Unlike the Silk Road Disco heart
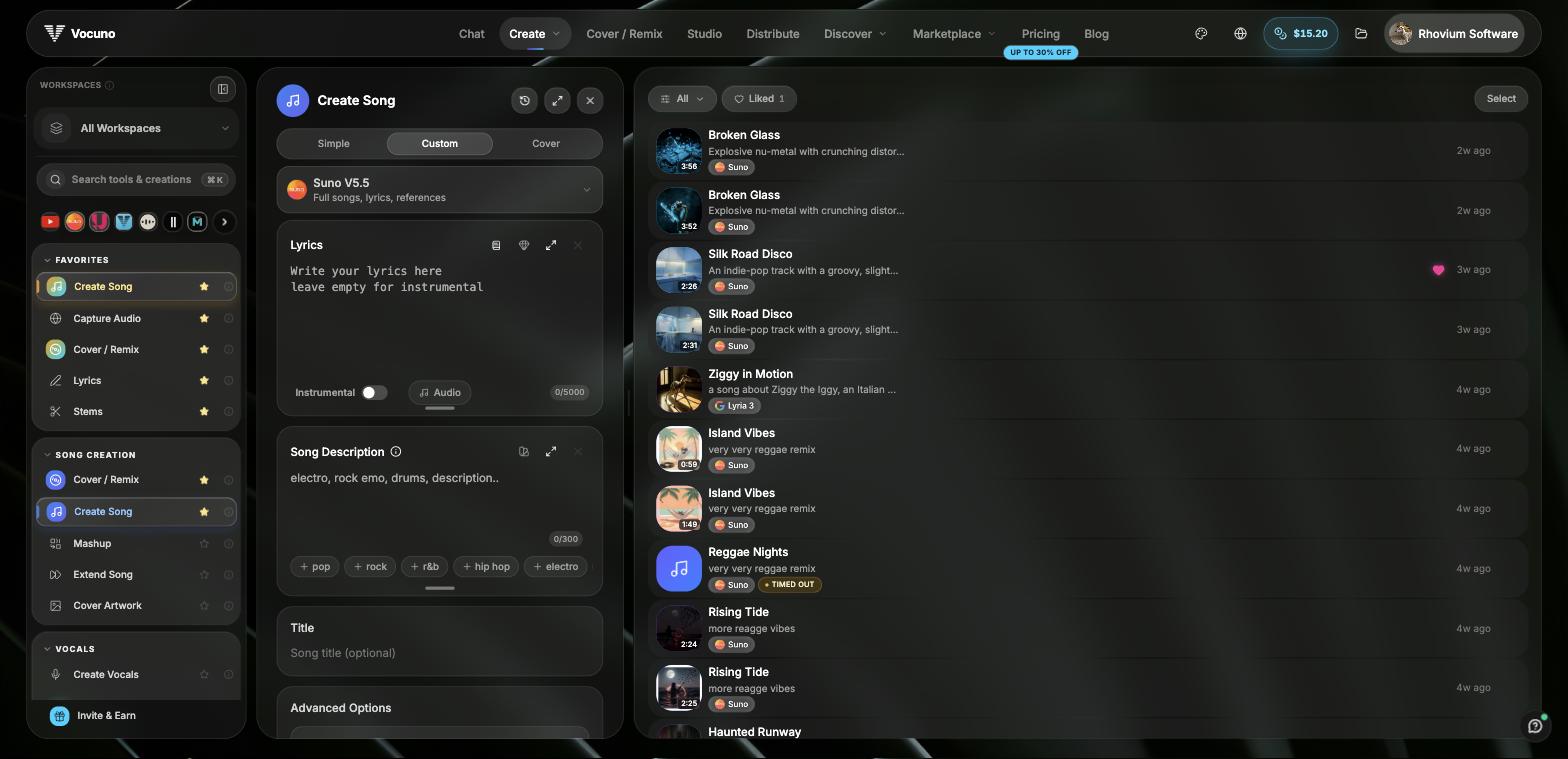The image size is (1568, 759). coord(1438,270)
